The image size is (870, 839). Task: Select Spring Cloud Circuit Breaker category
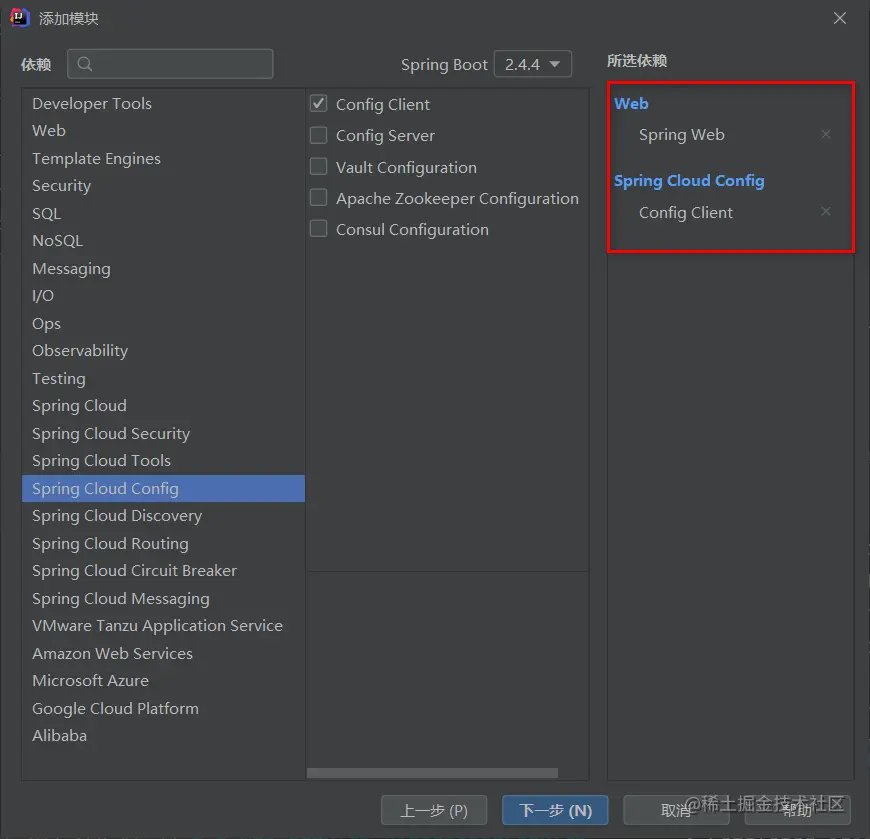[x=163, y=570]
